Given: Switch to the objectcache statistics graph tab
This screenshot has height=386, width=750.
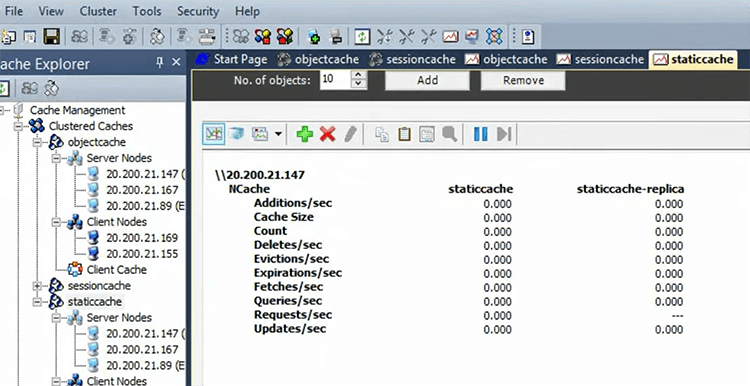Looking at the screenshot, I should (x=506, y=59).
